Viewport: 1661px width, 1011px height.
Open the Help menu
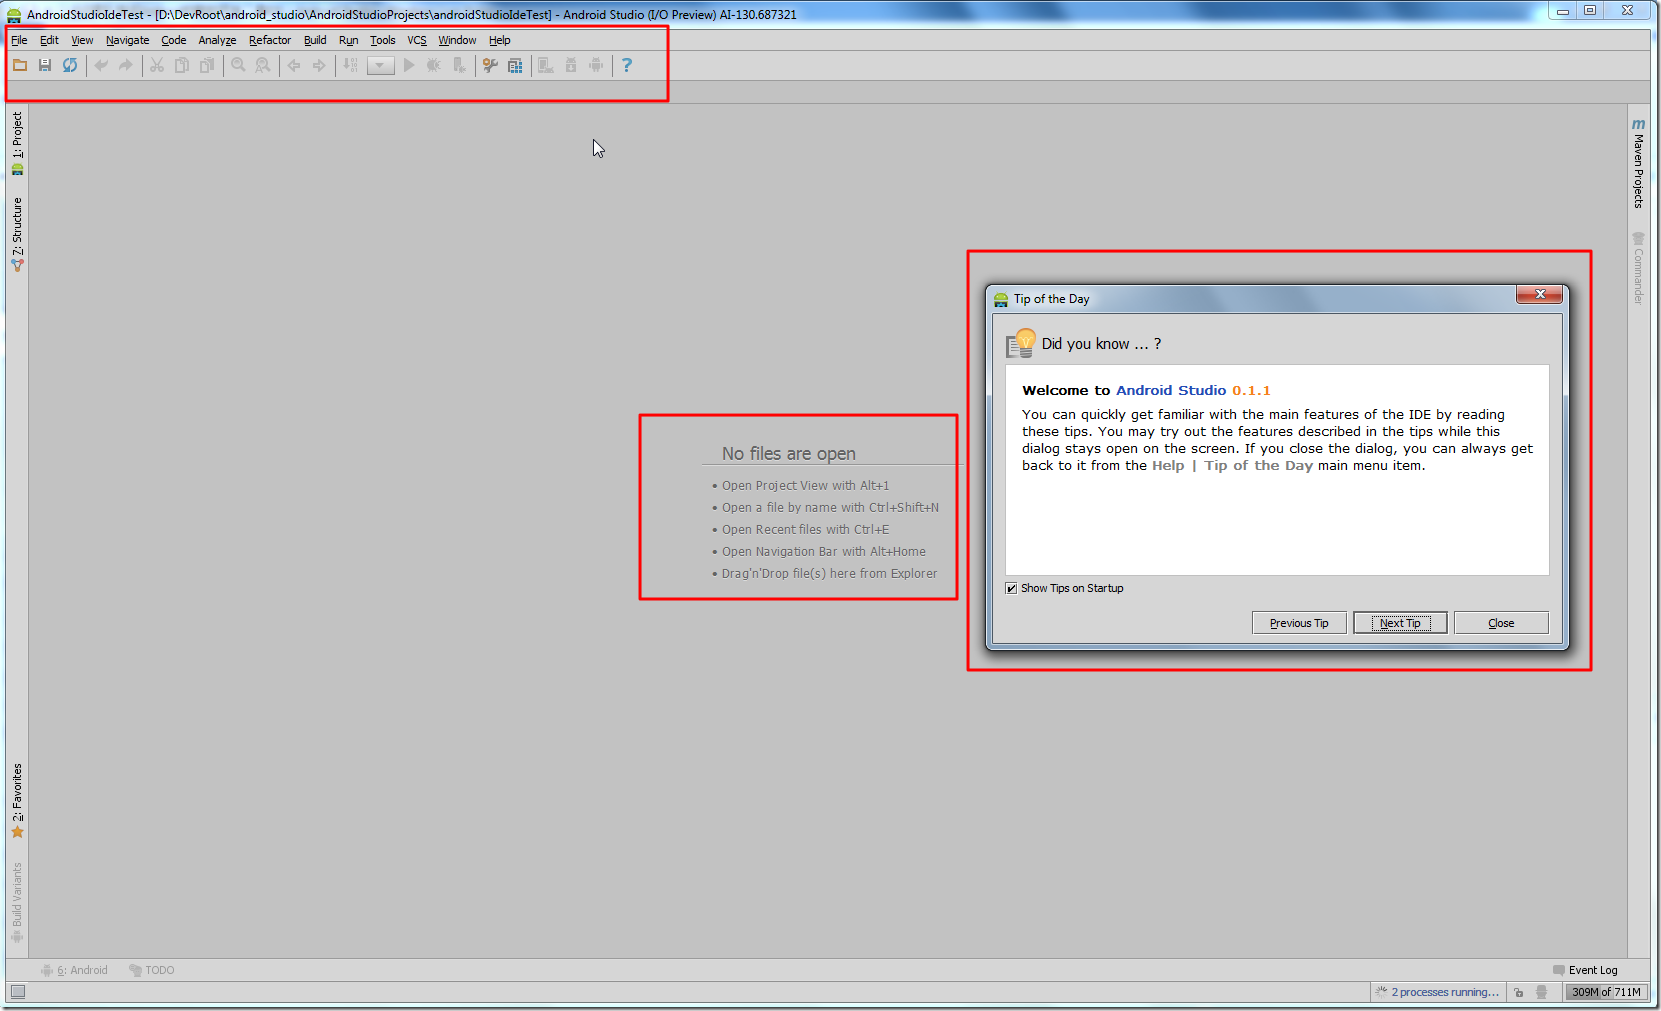[500, 40]
